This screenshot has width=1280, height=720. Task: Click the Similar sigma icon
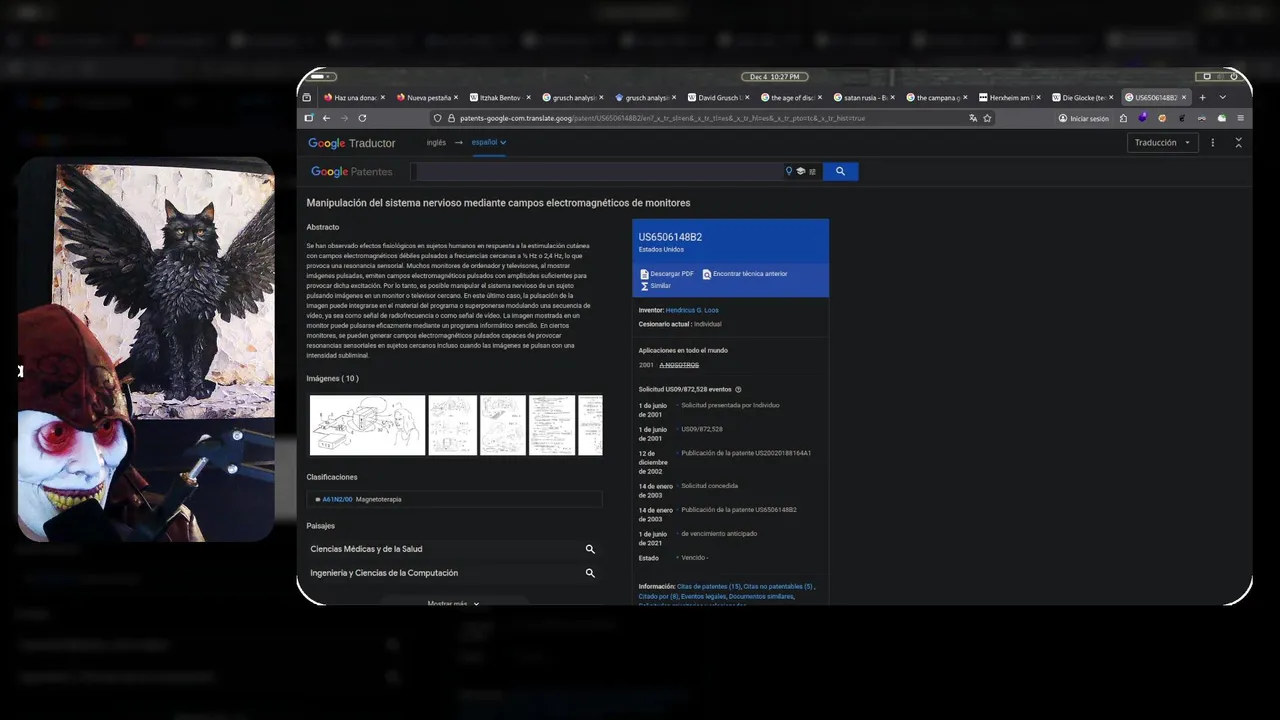(644, 286)
